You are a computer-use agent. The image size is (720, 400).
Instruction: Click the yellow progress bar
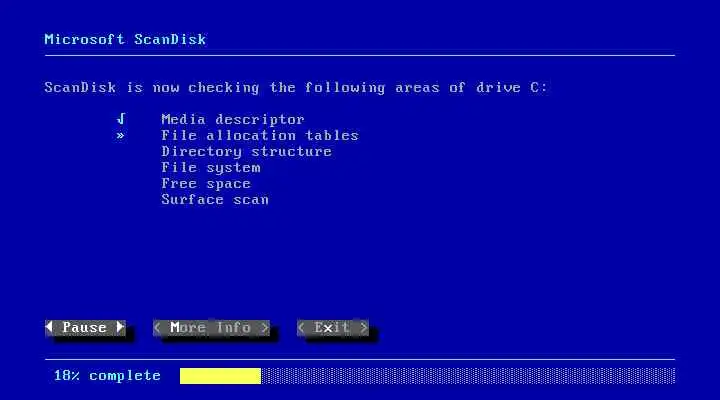click(220, 376)
